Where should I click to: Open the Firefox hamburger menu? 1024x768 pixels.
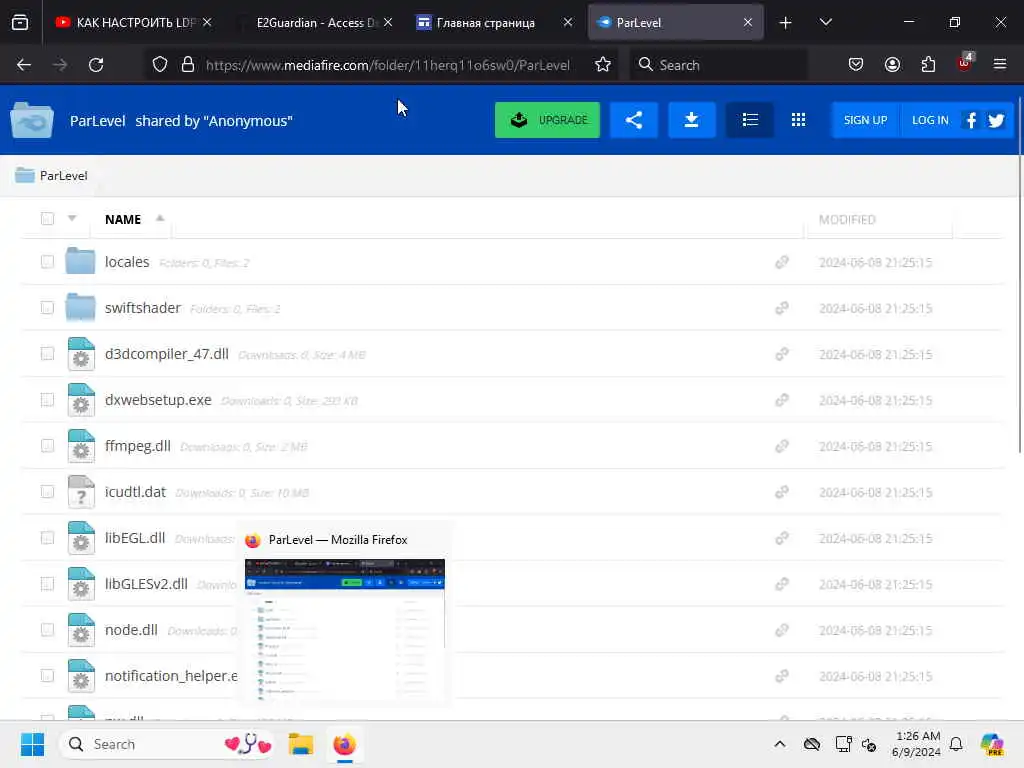1000,65
